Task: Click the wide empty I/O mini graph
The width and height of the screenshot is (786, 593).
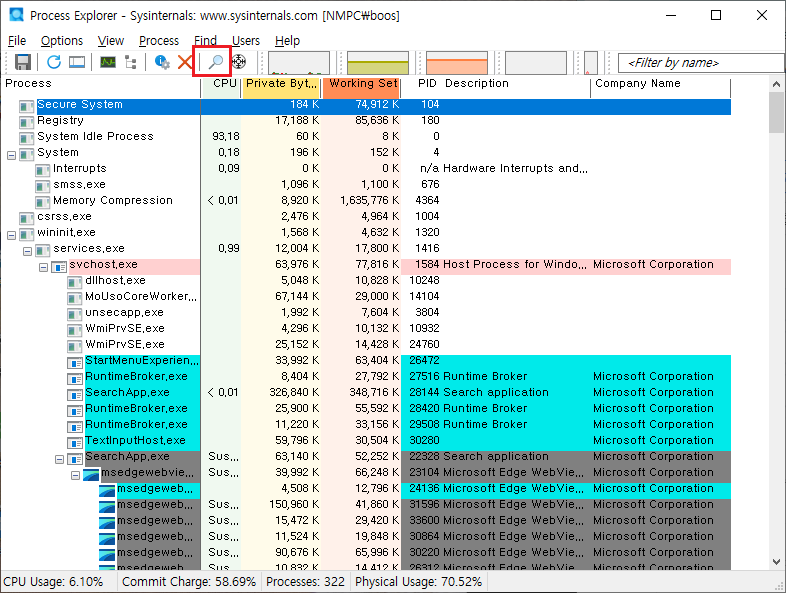Action: [x=536, y=63]
